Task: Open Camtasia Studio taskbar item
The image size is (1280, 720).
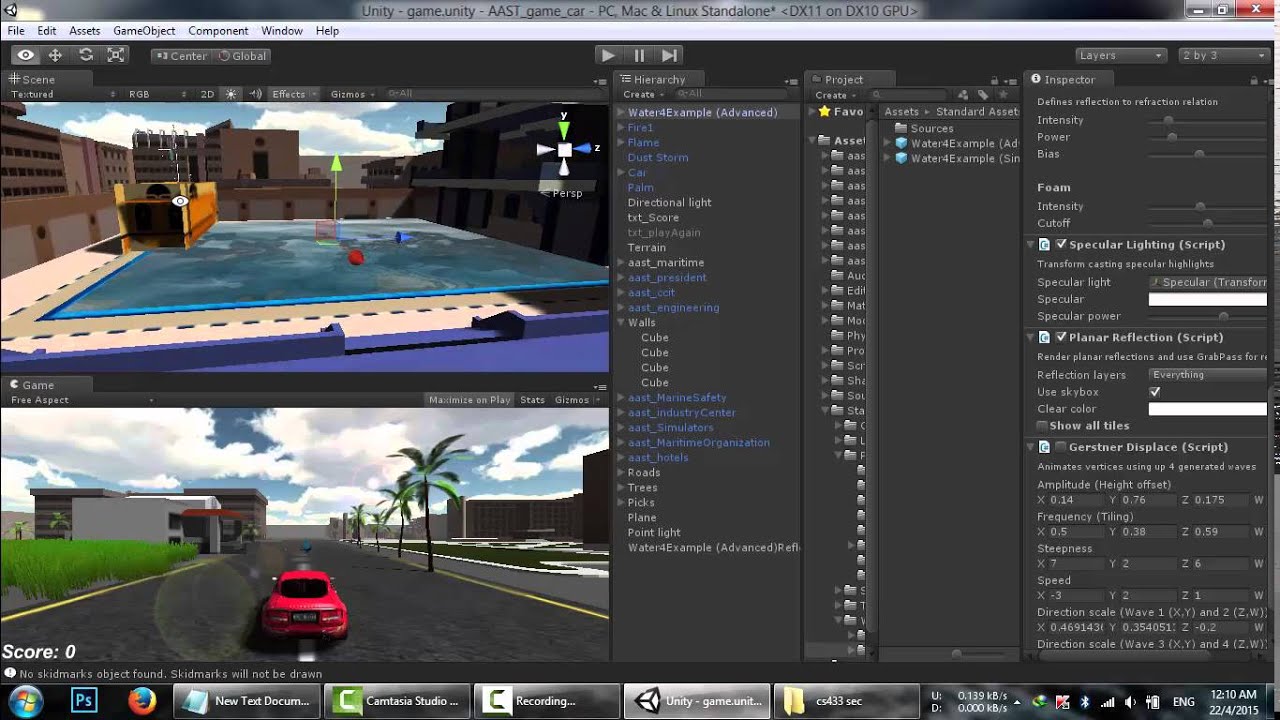Action: pos(398,701)
